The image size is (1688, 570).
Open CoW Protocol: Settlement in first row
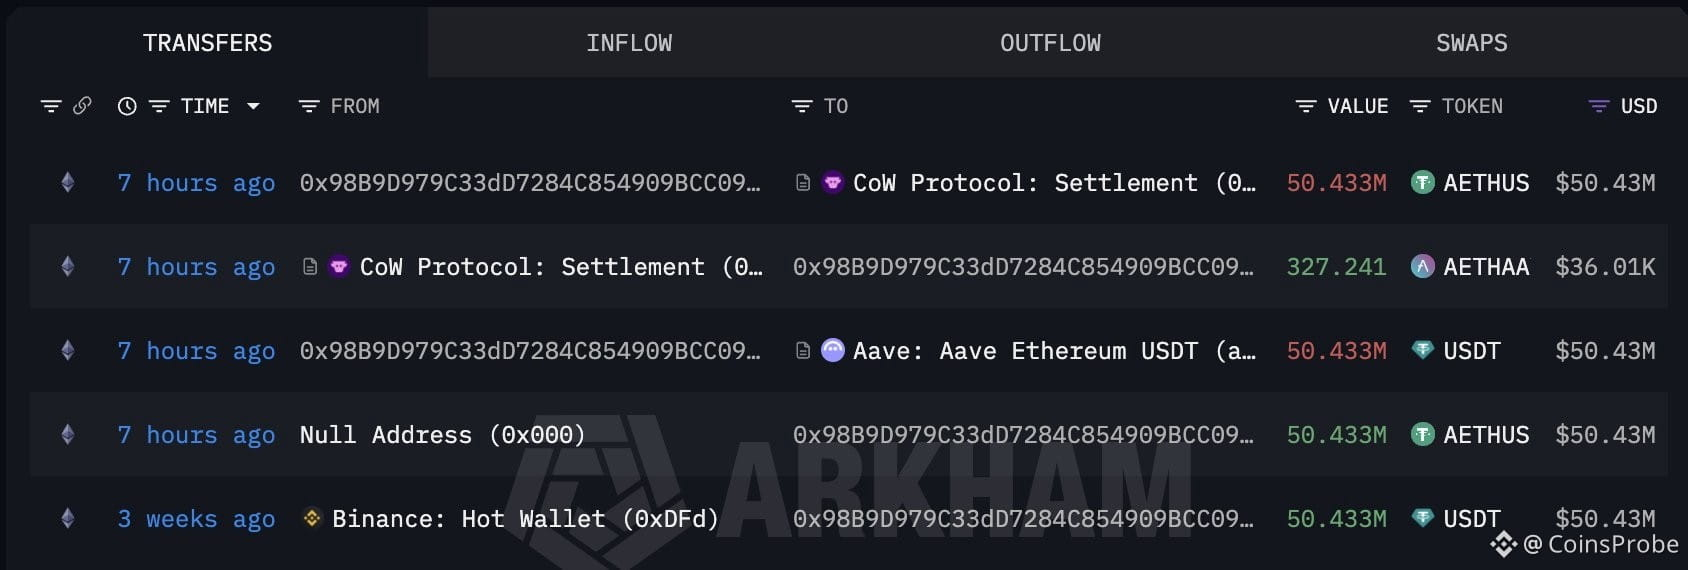click(x=1024, y=183)
